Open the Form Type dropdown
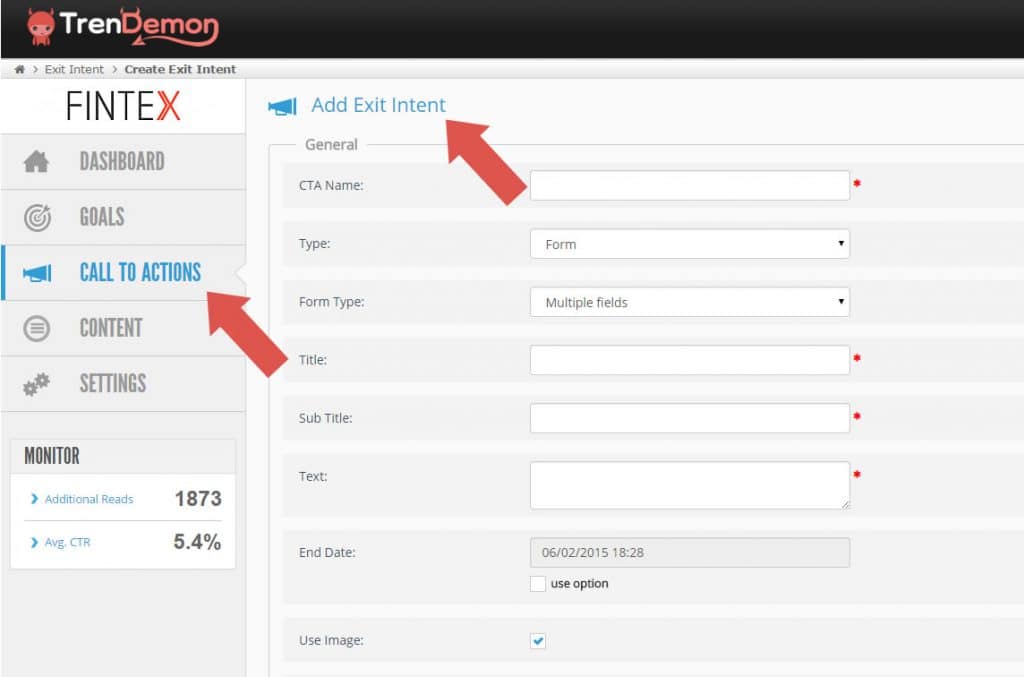Image resolution: width=1024 pixels, height=677 pixels. pos(690,302)
